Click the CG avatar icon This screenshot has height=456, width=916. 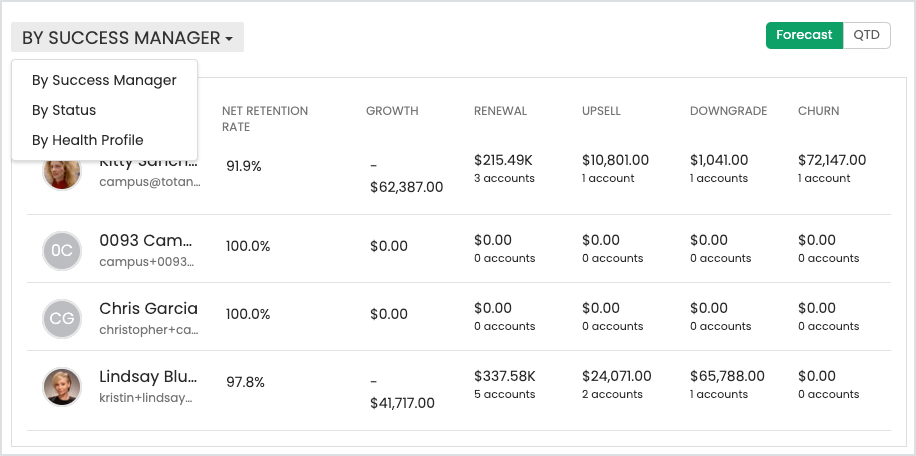(61, 318)
